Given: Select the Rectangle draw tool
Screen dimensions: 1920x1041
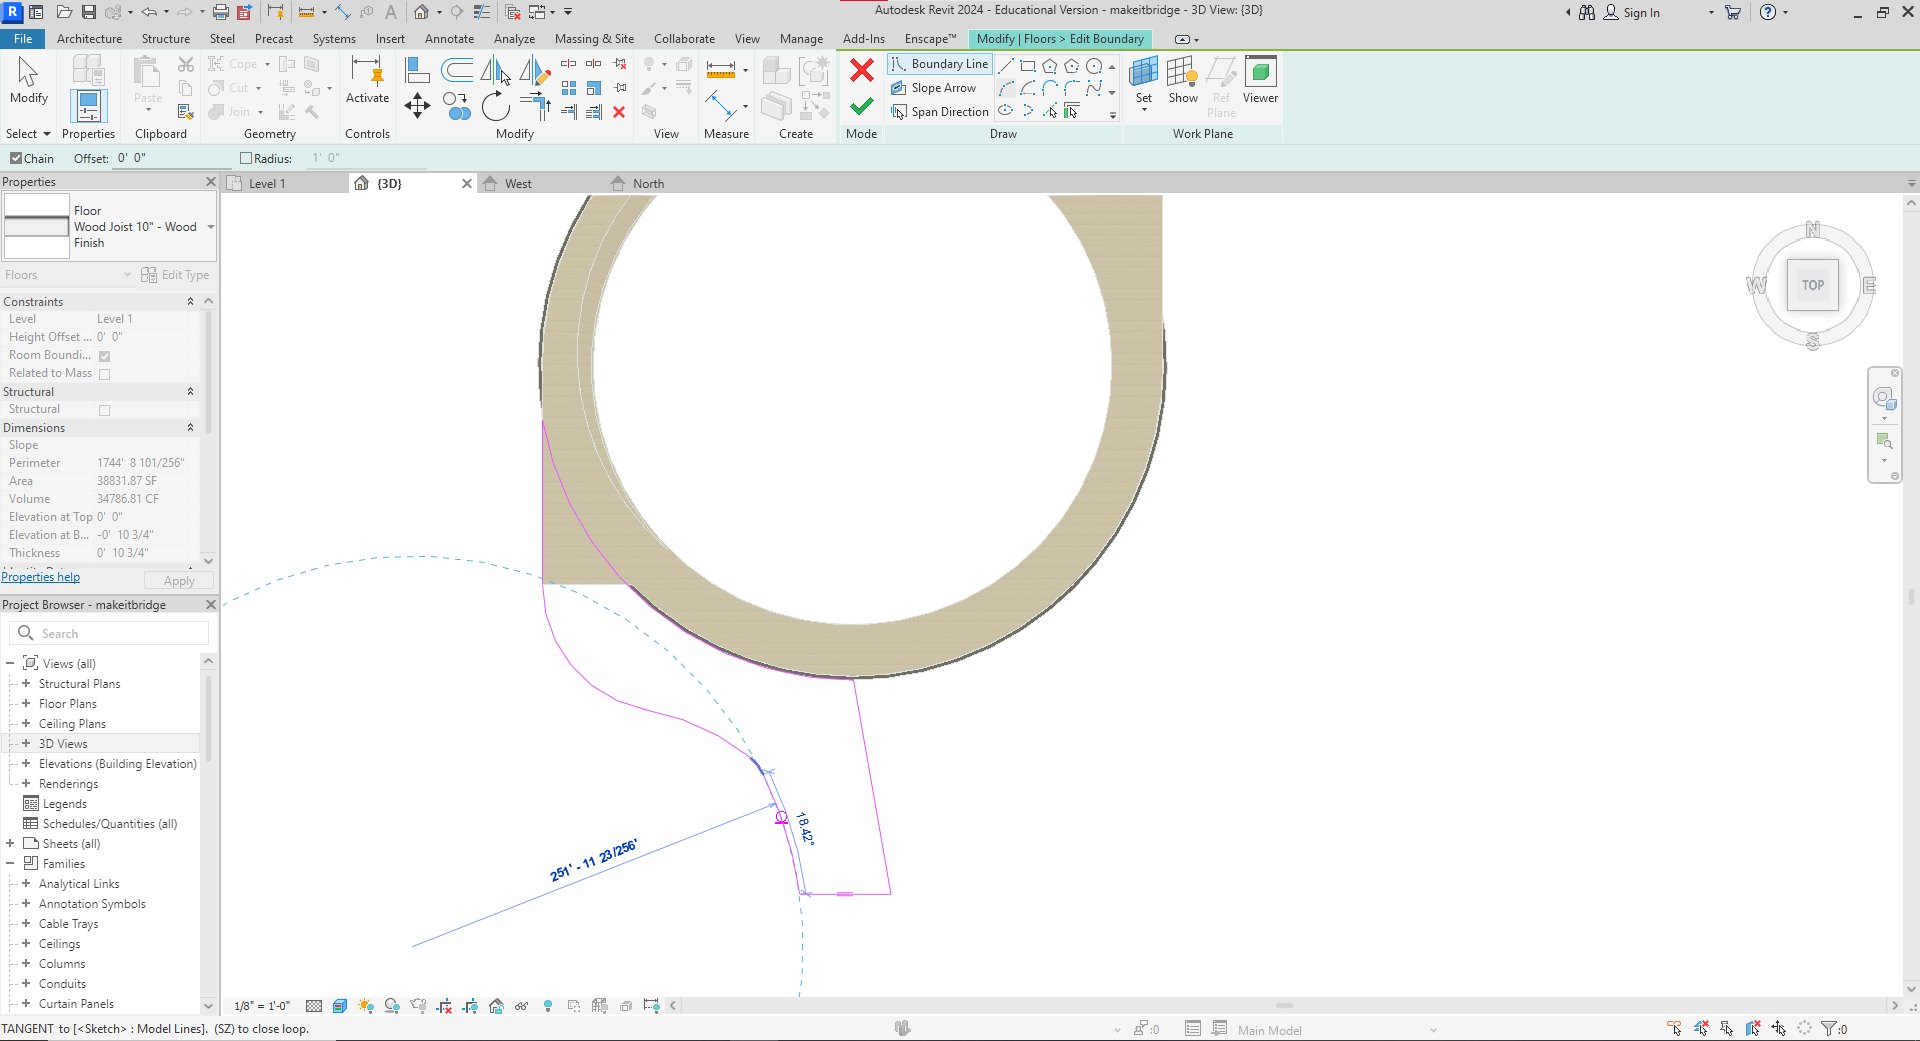Looking at the screenshot, I should pos(1028,66).
